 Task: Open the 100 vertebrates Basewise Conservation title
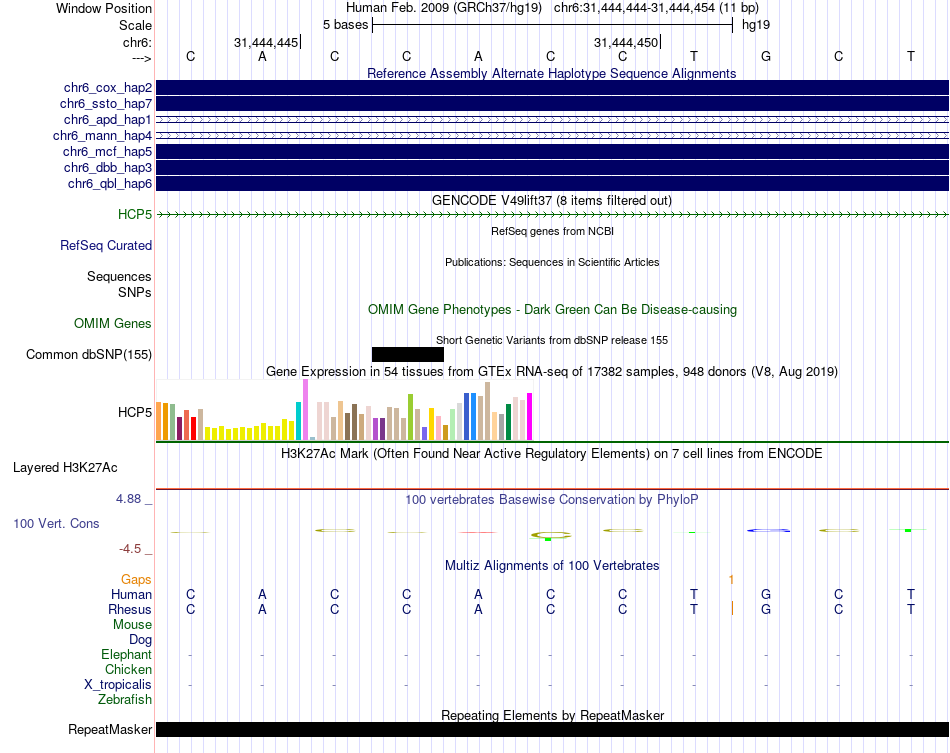click(x=551, y=500)
